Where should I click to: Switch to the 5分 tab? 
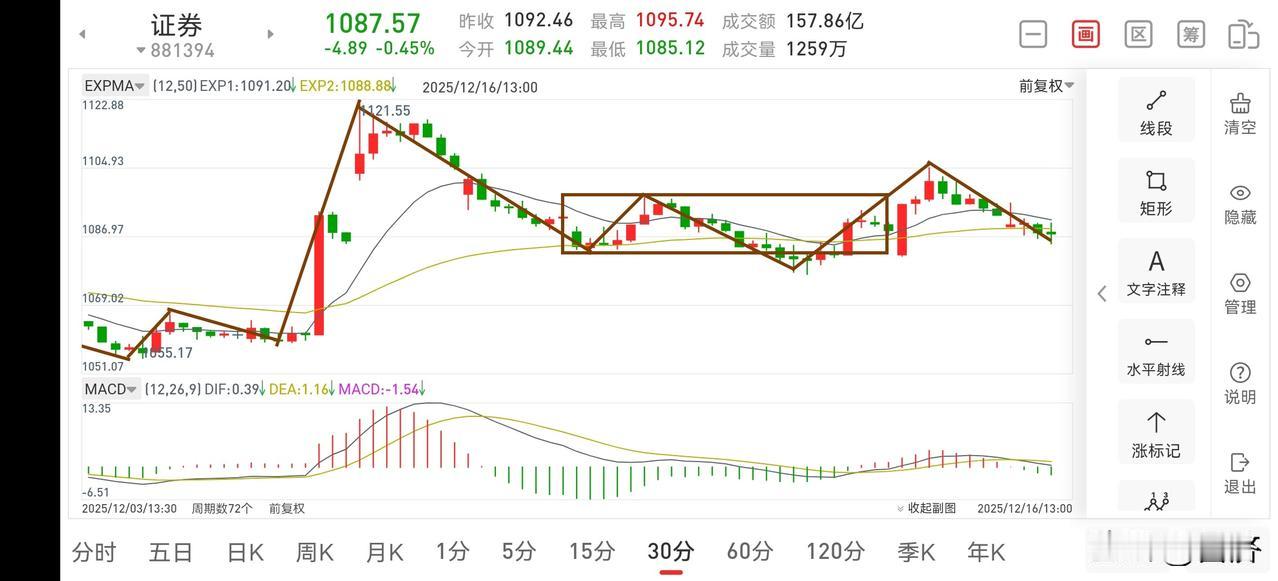click(519, 551)
